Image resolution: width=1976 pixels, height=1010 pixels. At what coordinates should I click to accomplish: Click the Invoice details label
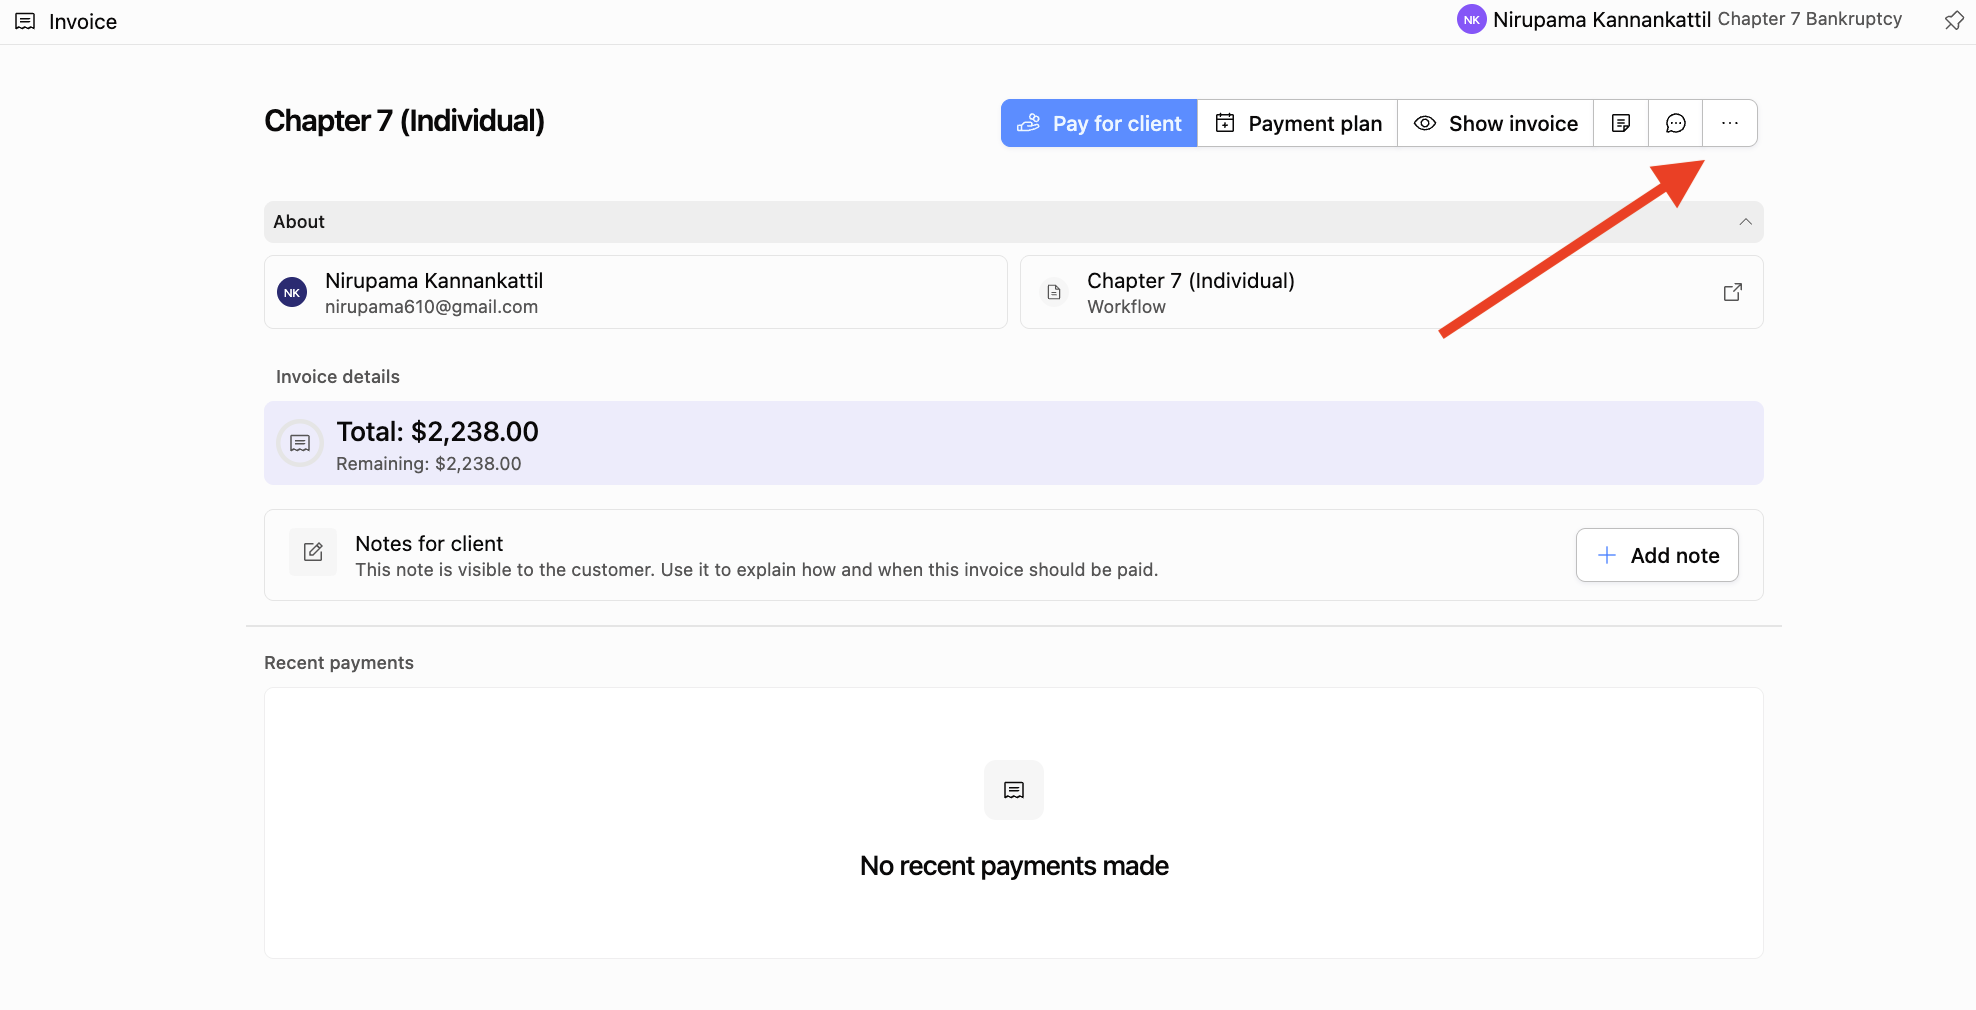coord(338,377)
